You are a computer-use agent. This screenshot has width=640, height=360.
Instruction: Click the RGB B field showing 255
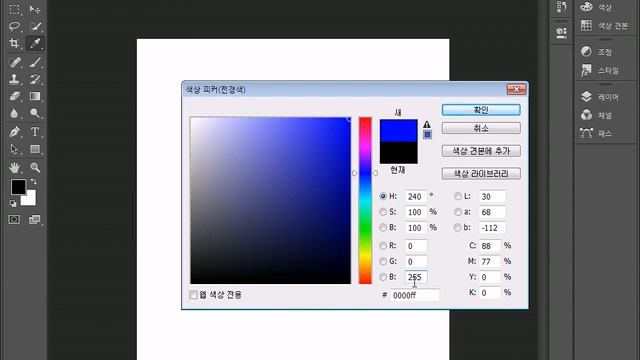tap(416, 277)
